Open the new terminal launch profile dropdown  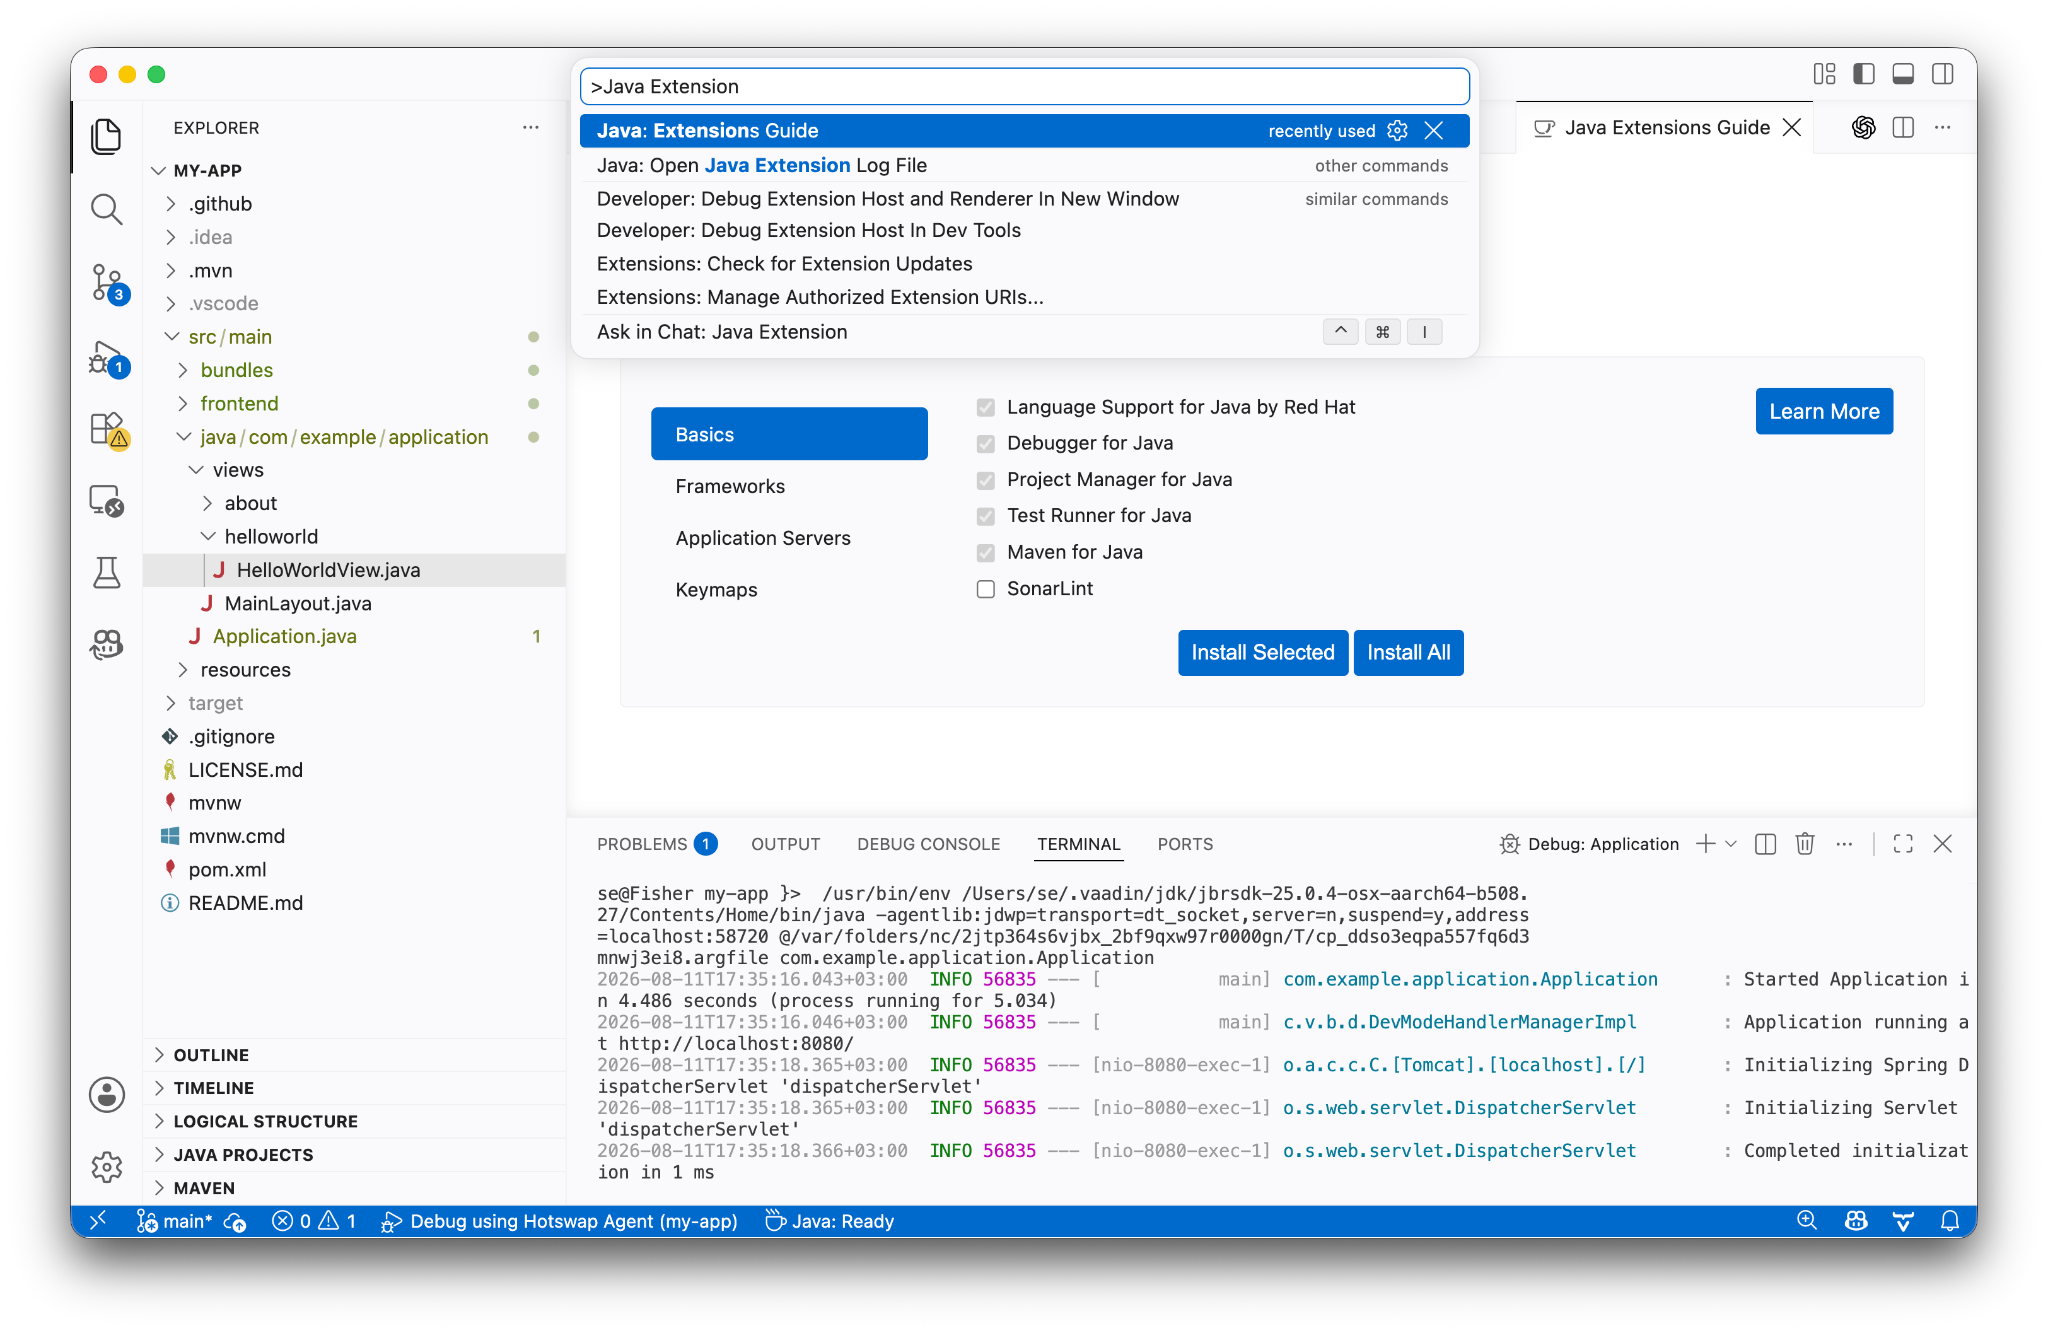(1731, 844)
